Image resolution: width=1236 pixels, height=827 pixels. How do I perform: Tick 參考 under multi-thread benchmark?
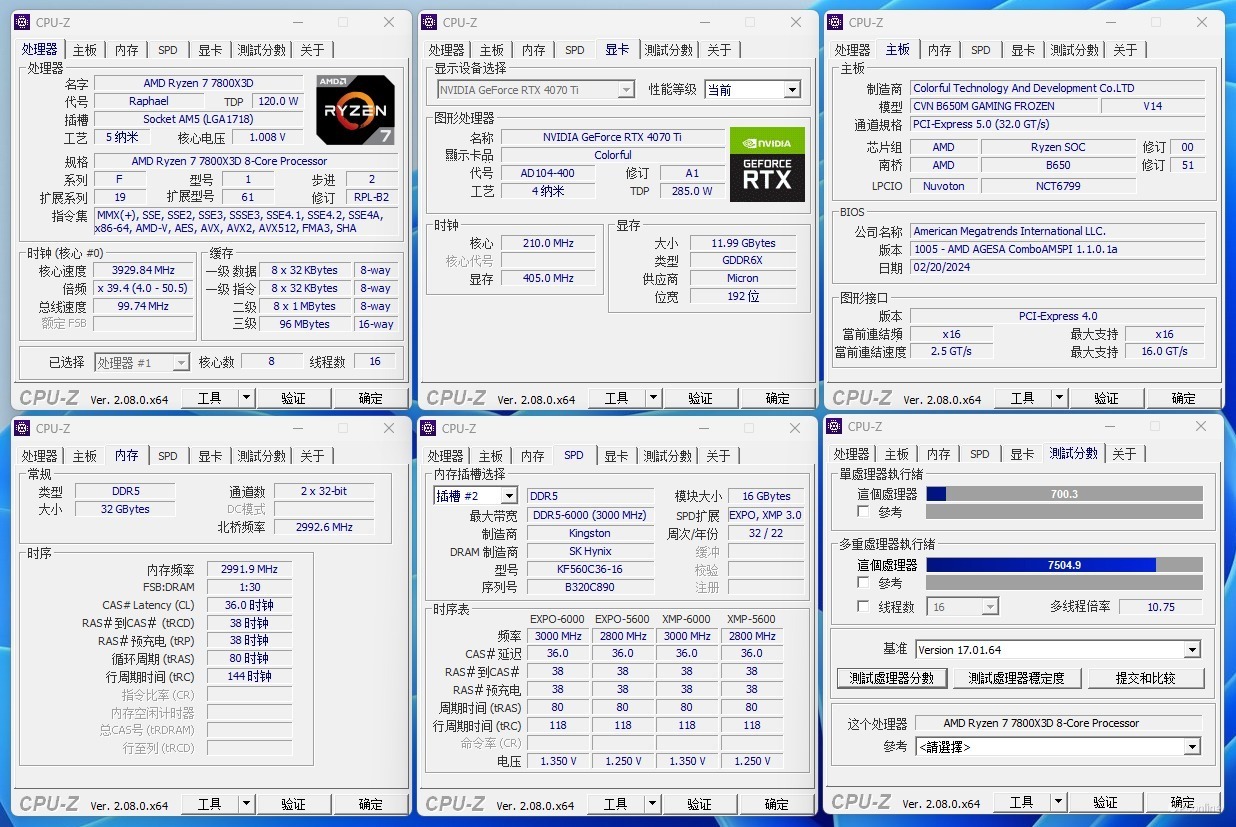point(864,582)
